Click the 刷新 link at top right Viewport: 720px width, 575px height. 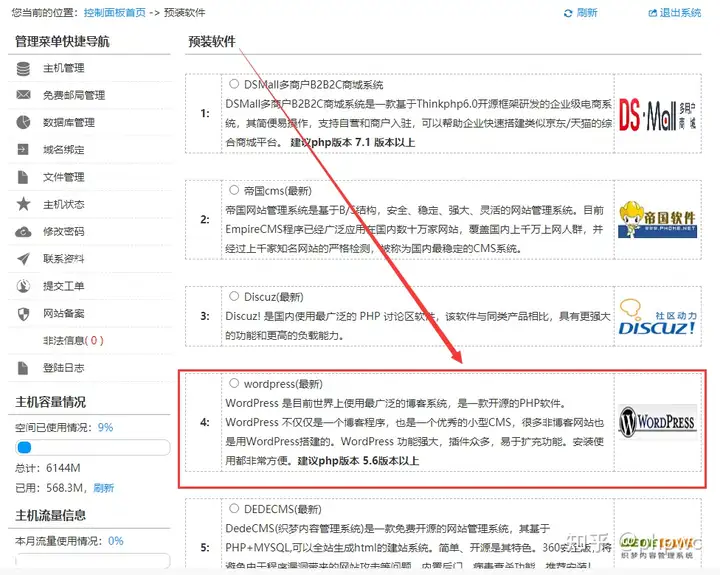pyautogui.click(x=587, y=13)
